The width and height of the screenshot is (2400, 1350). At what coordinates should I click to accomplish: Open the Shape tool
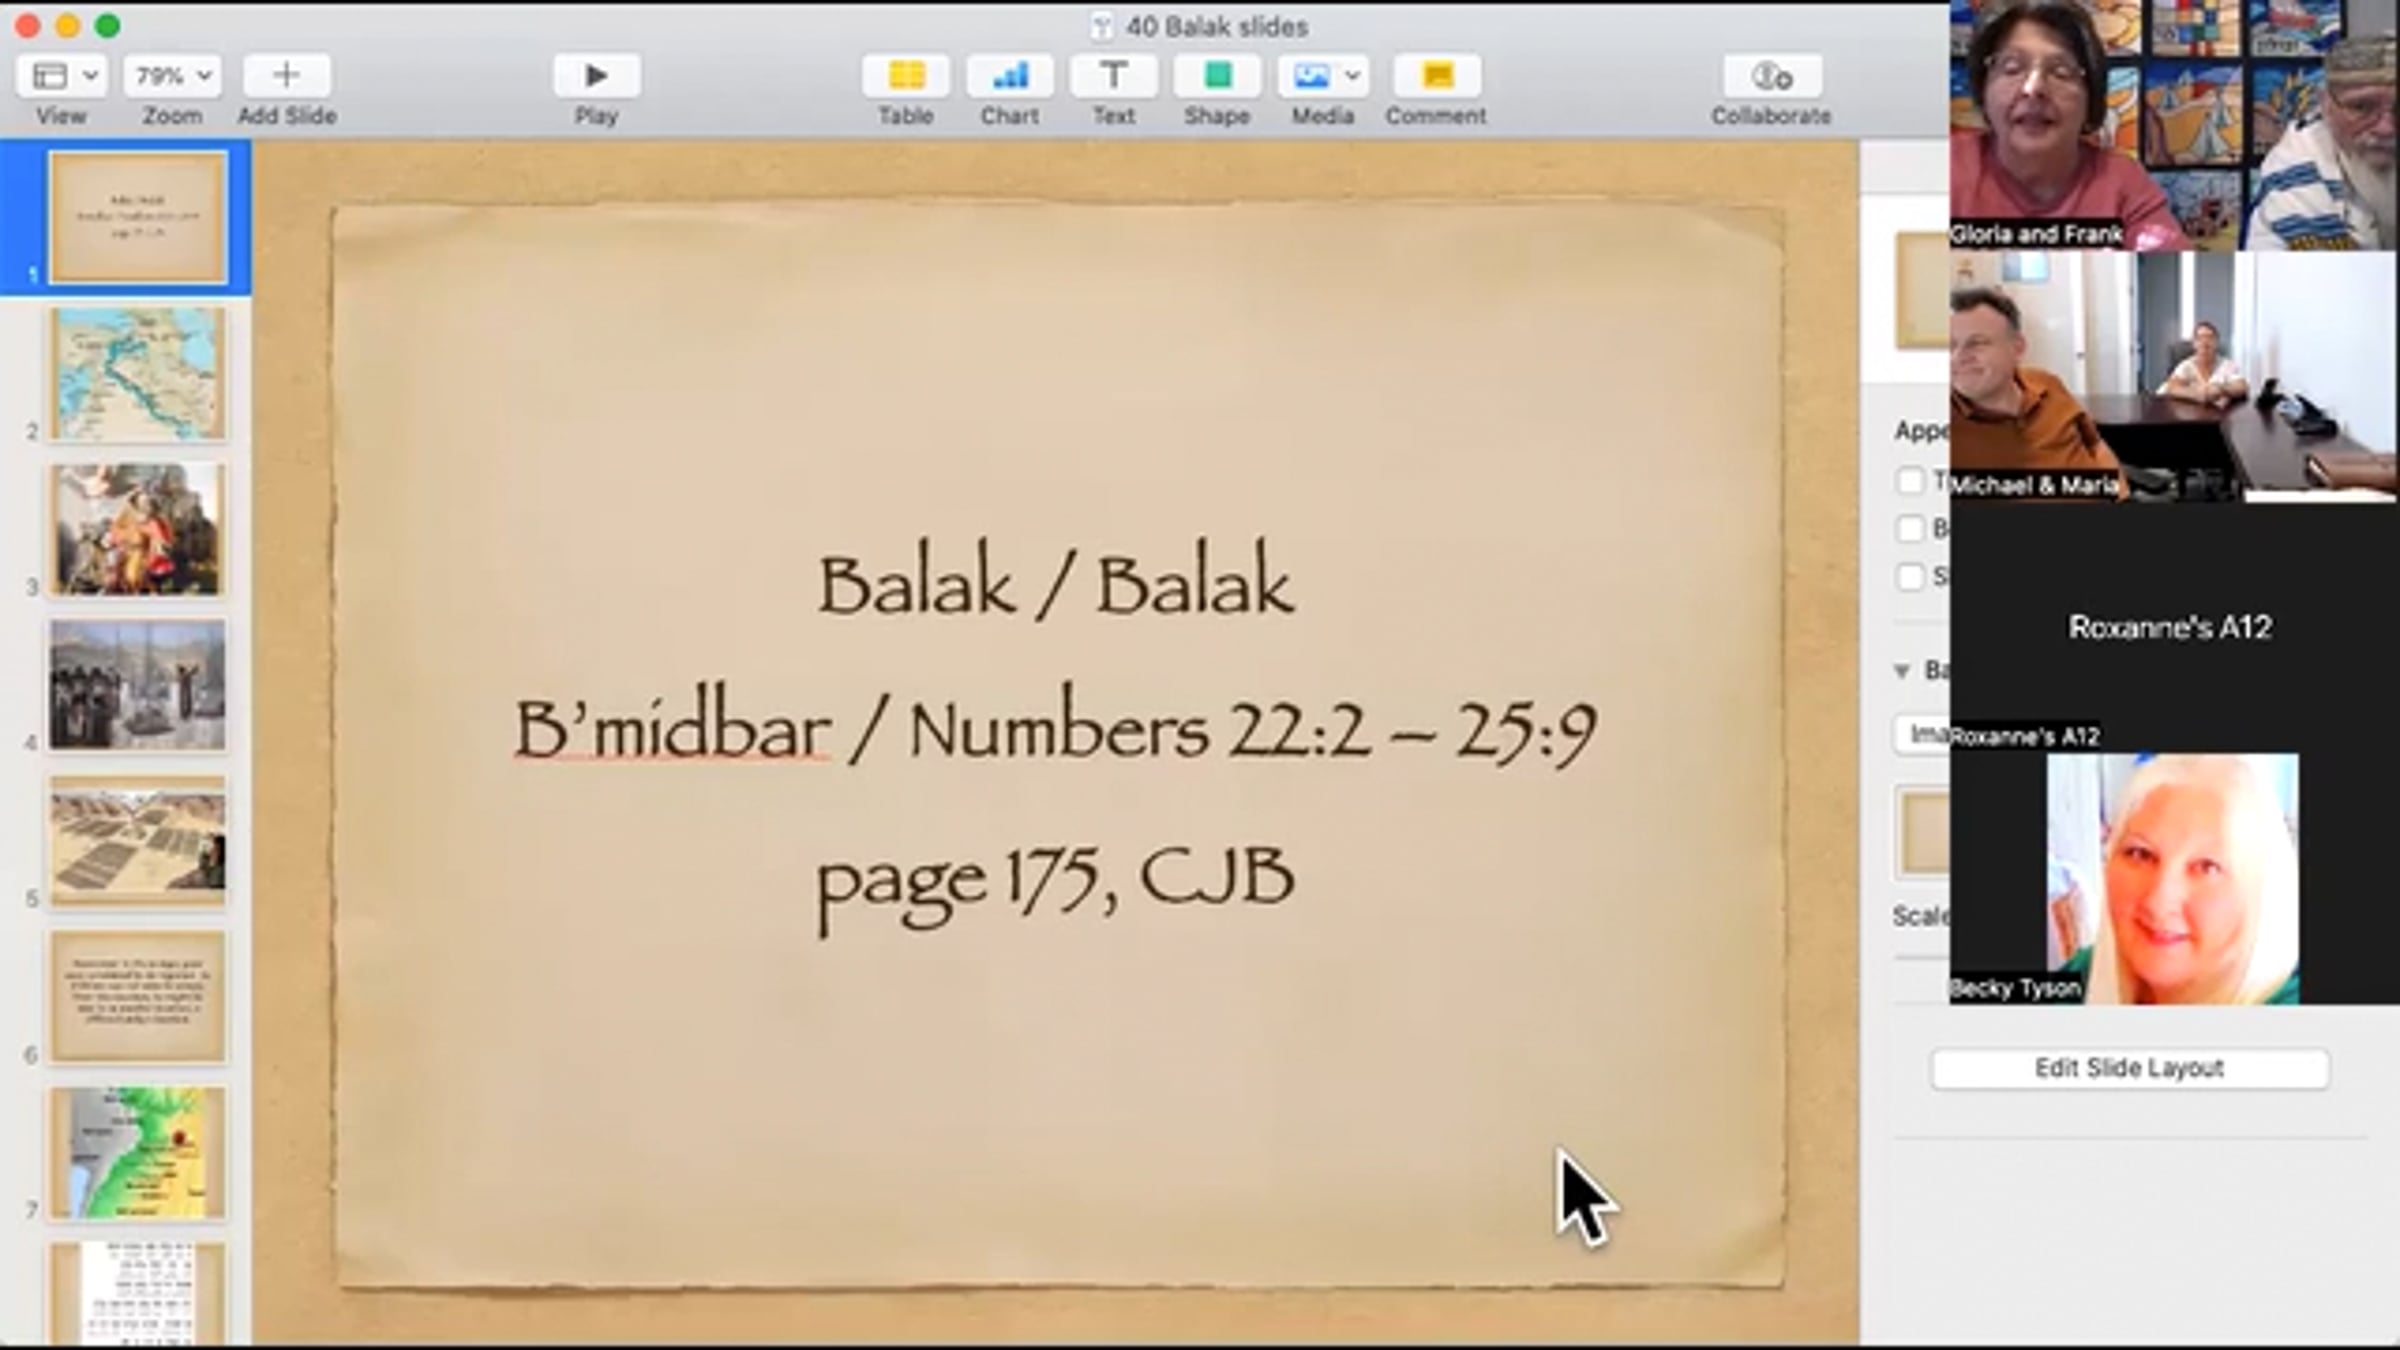pos(1217,76)
